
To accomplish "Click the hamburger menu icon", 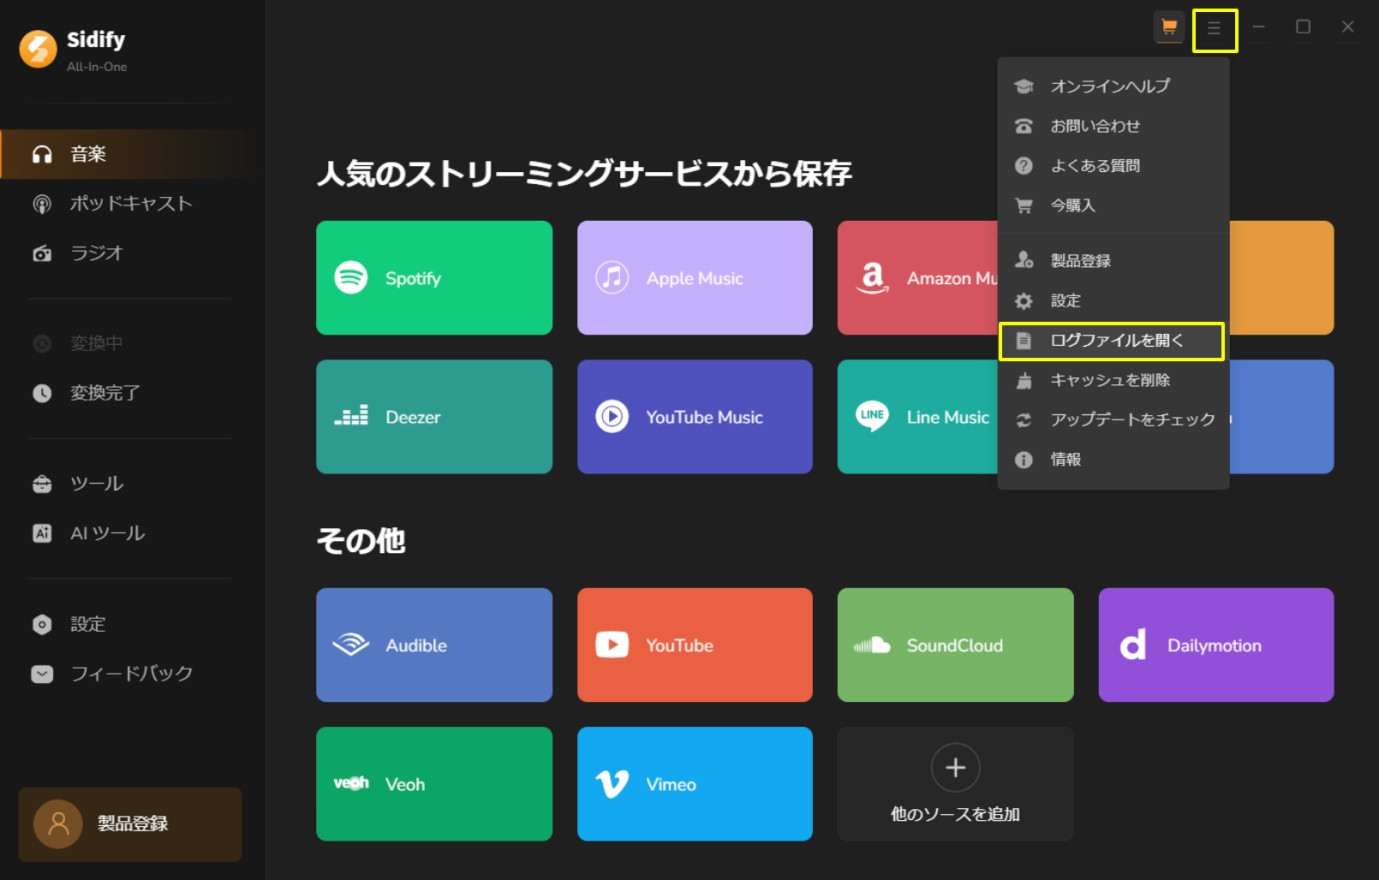I will [1214, 29].
